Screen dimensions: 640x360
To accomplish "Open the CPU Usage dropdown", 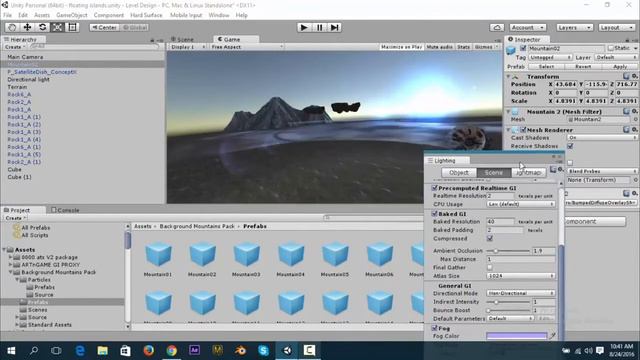I will [x=521, y=204].
